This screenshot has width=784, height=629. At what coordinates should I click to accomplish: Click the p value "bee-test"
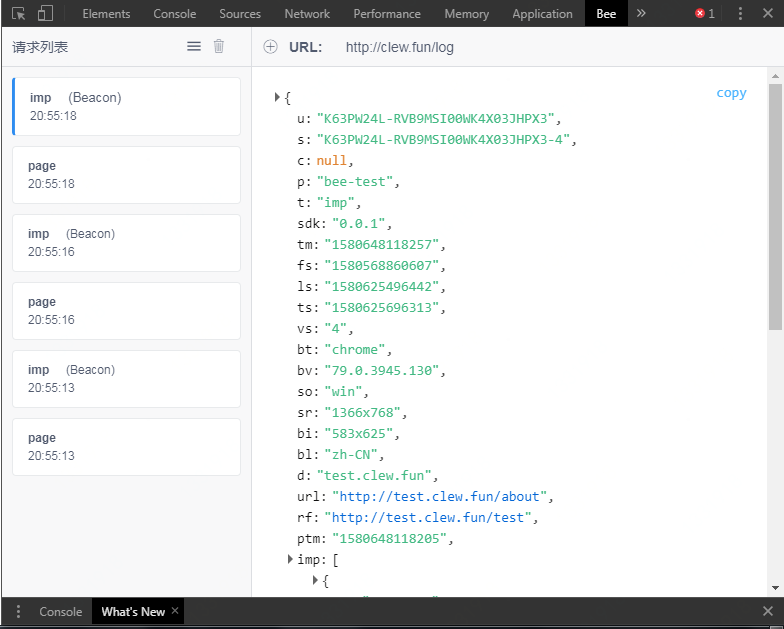(x=355, y=182)
